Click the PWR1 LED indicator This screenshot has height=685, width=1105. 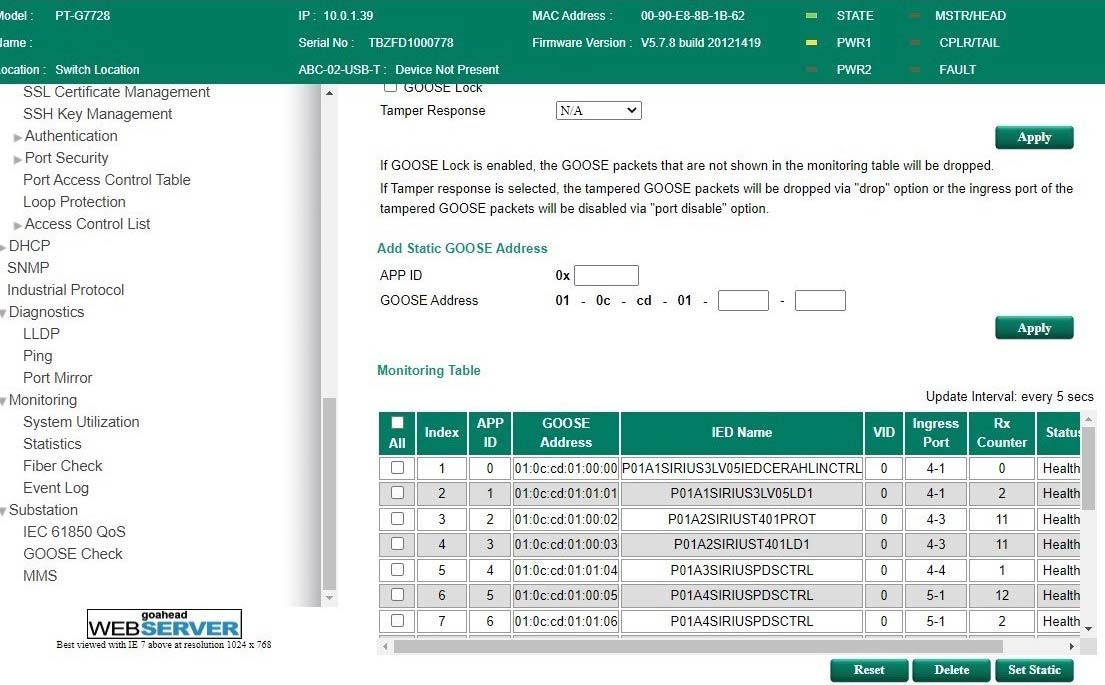click(811, 42)
